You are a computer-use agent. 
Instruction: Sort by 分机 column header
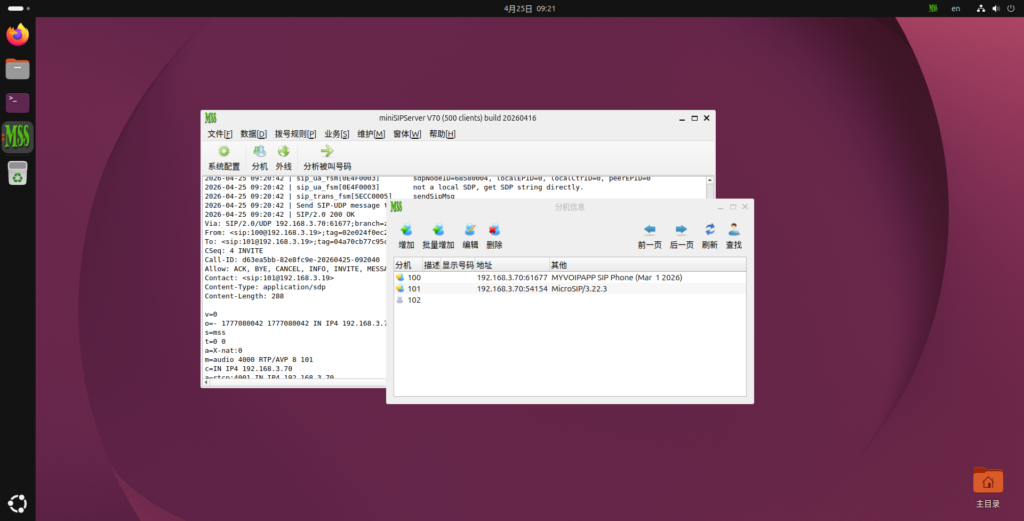[x=408, y=265]
